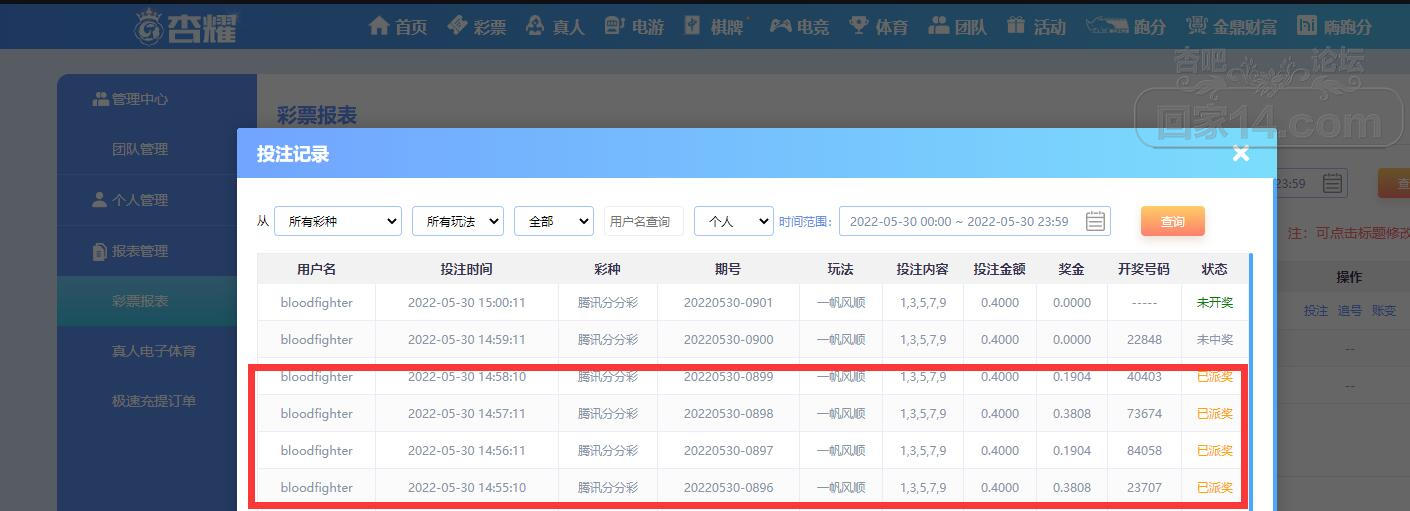The image size is (1410, 511).
Task: Expand the 所有彩种 dropdown
Action: point(338,221)
